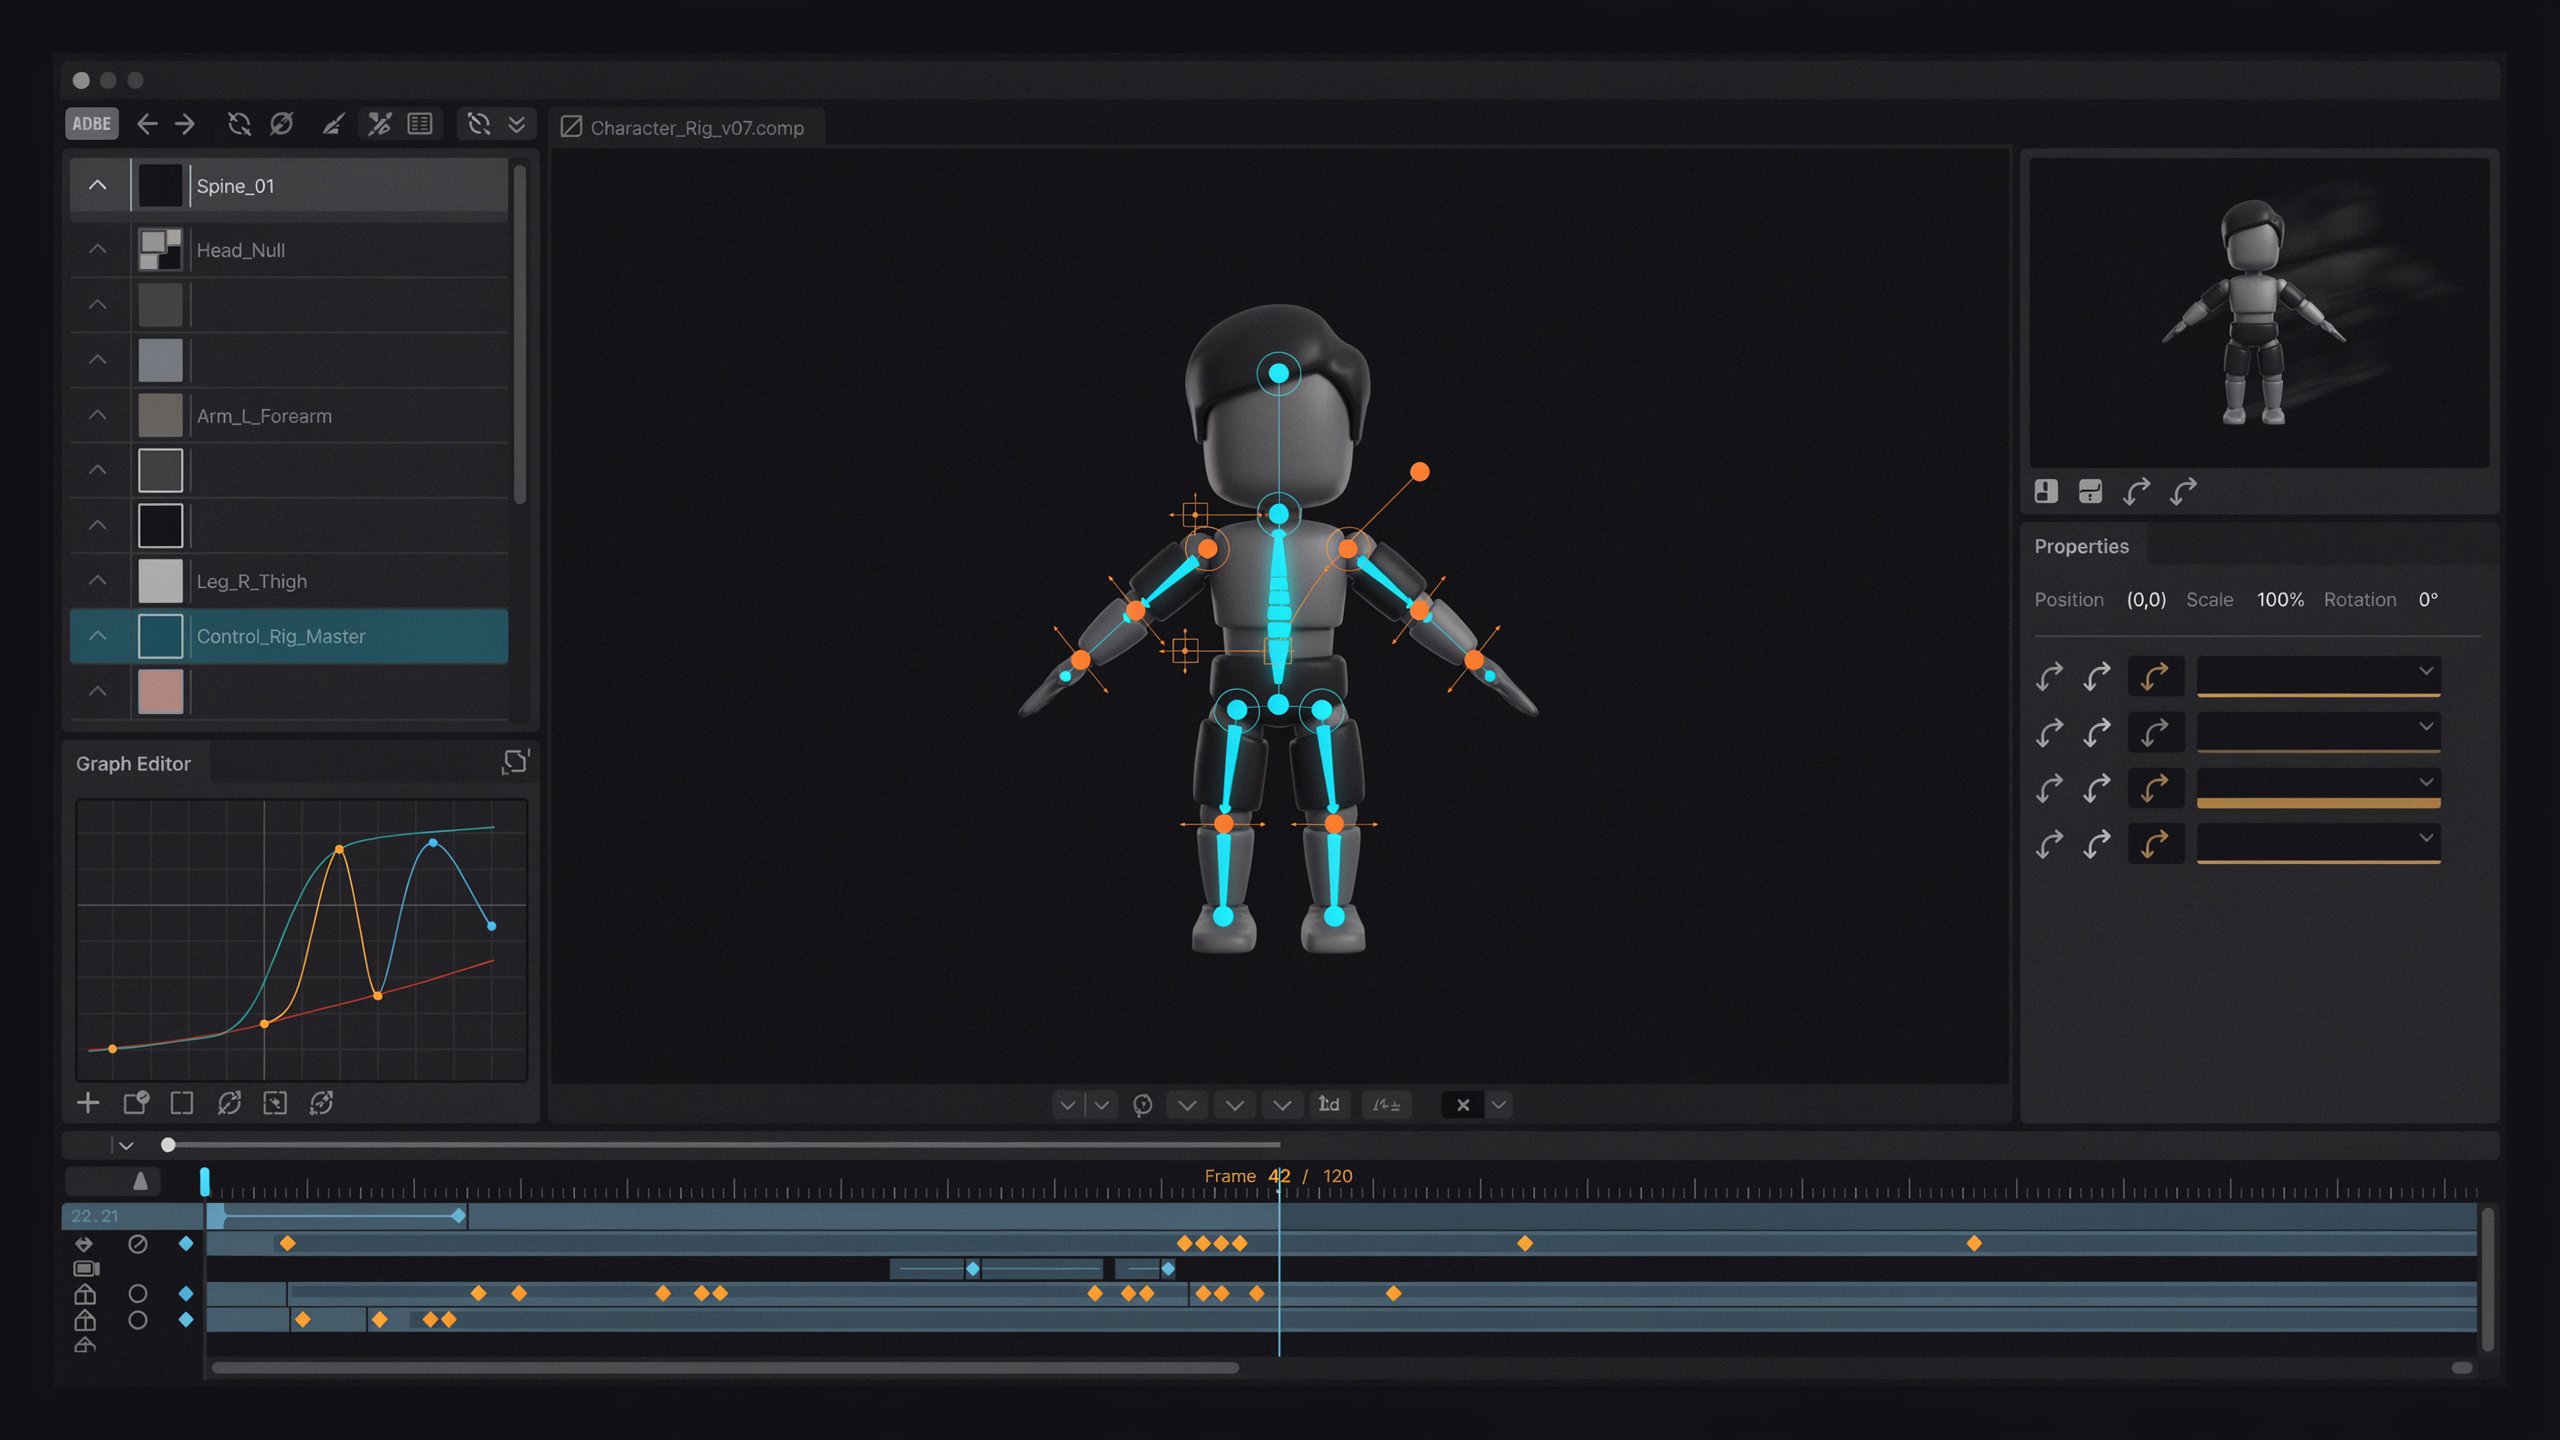Click the bracket frame icon under graph
2560x1440 pixels.
(x=182, y=1103)
